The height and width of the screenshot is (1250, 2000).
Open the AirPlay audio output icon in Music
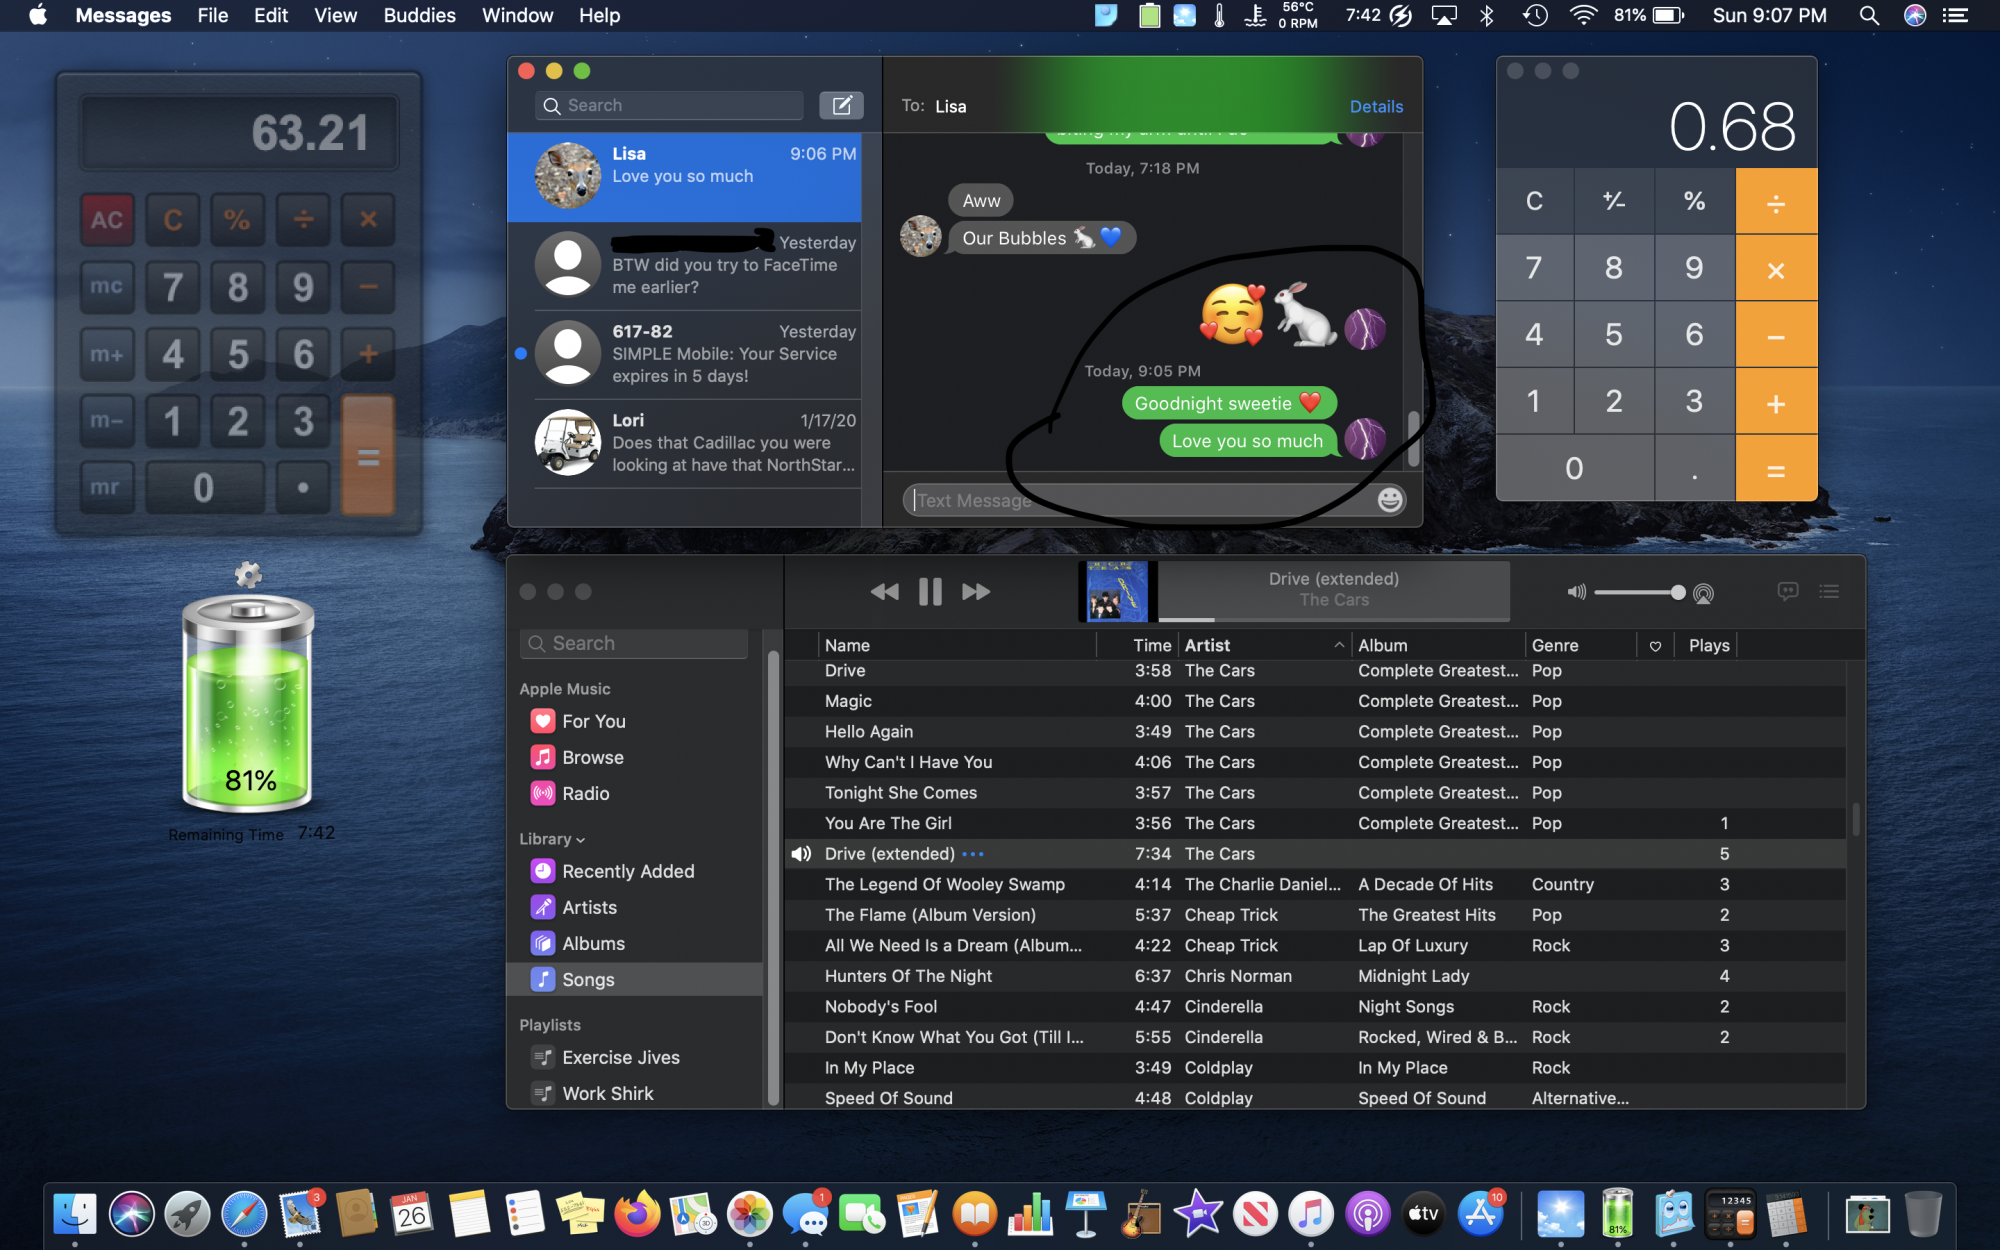pyautogui.click(x=1704, y=593)
